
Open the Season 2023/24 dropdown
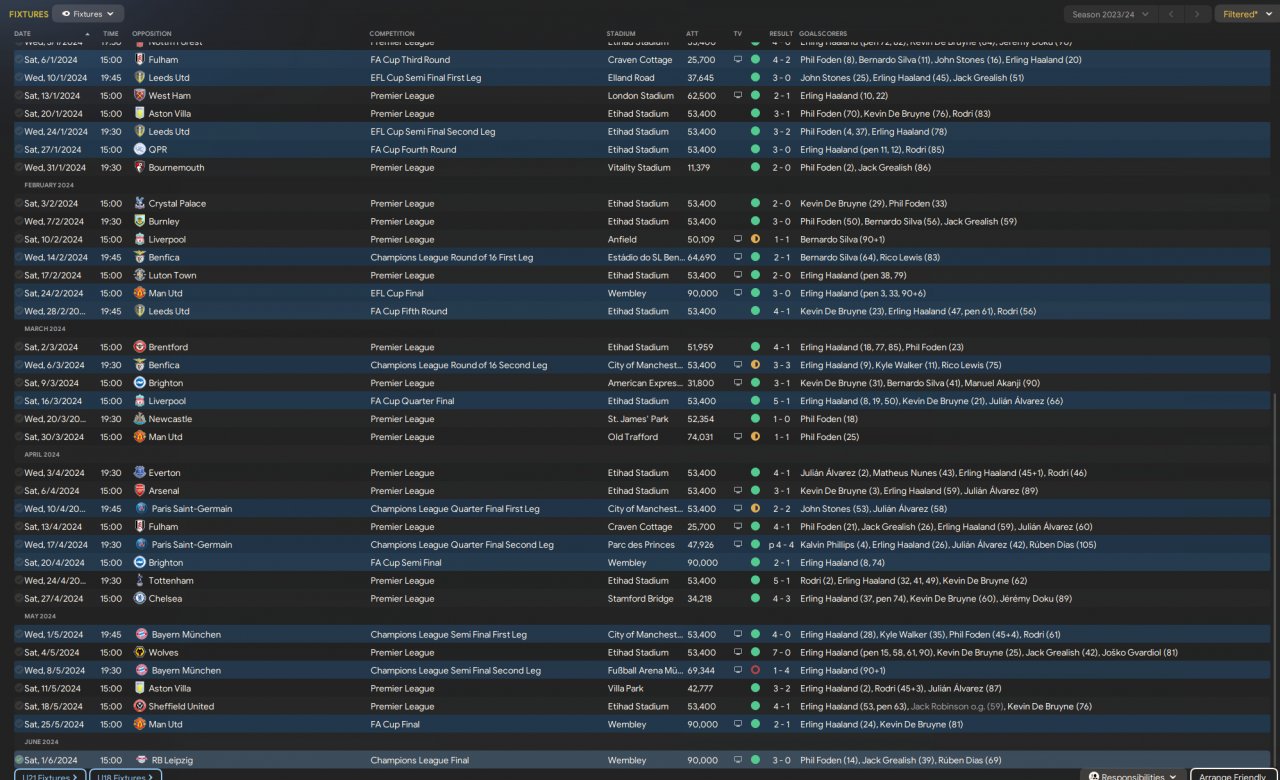(x=1110, y=14)
